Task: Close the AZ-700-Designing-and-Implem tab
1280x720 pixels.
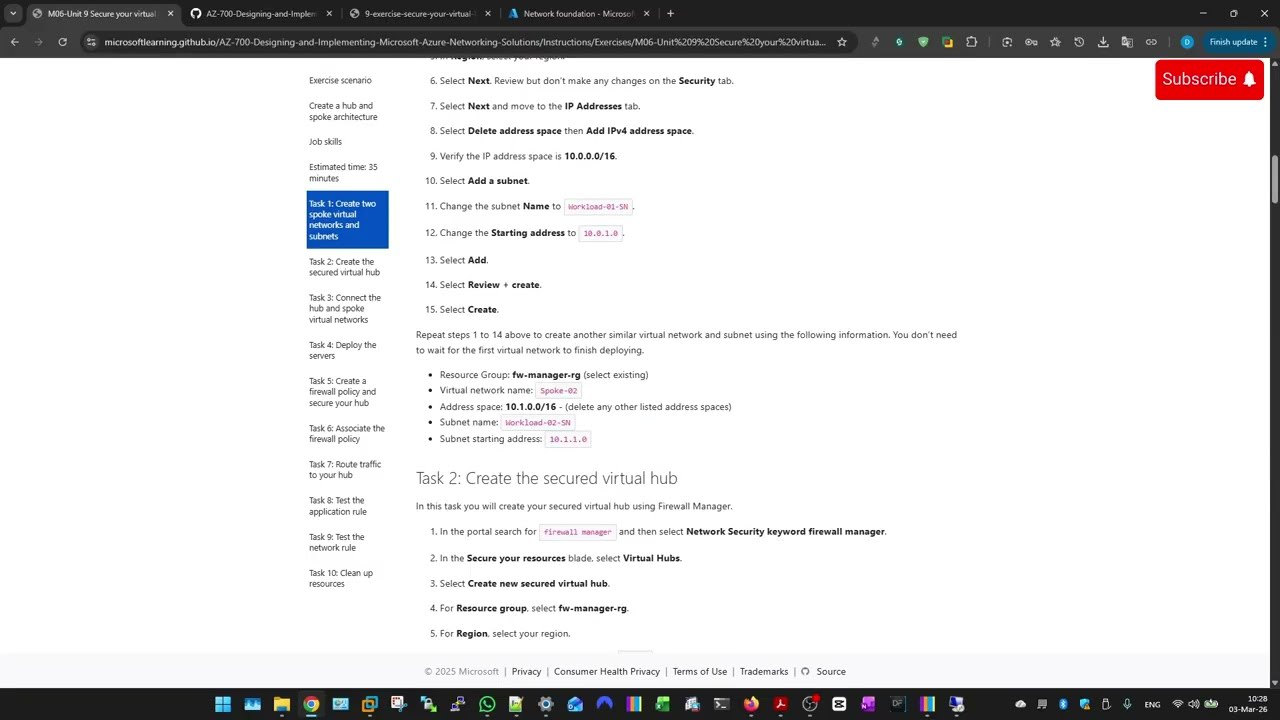Action: coord(329,13)
